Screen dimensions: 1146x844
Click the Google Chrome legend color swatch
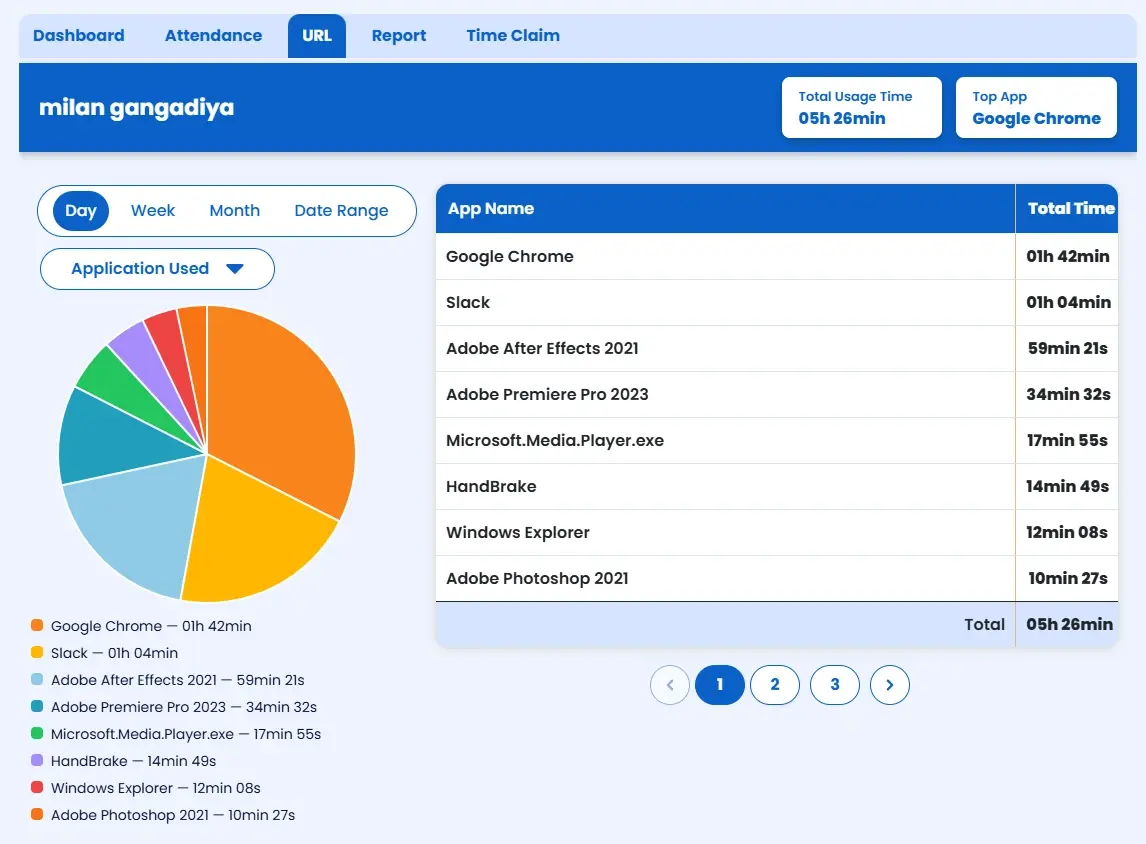(x=37, y=626)
